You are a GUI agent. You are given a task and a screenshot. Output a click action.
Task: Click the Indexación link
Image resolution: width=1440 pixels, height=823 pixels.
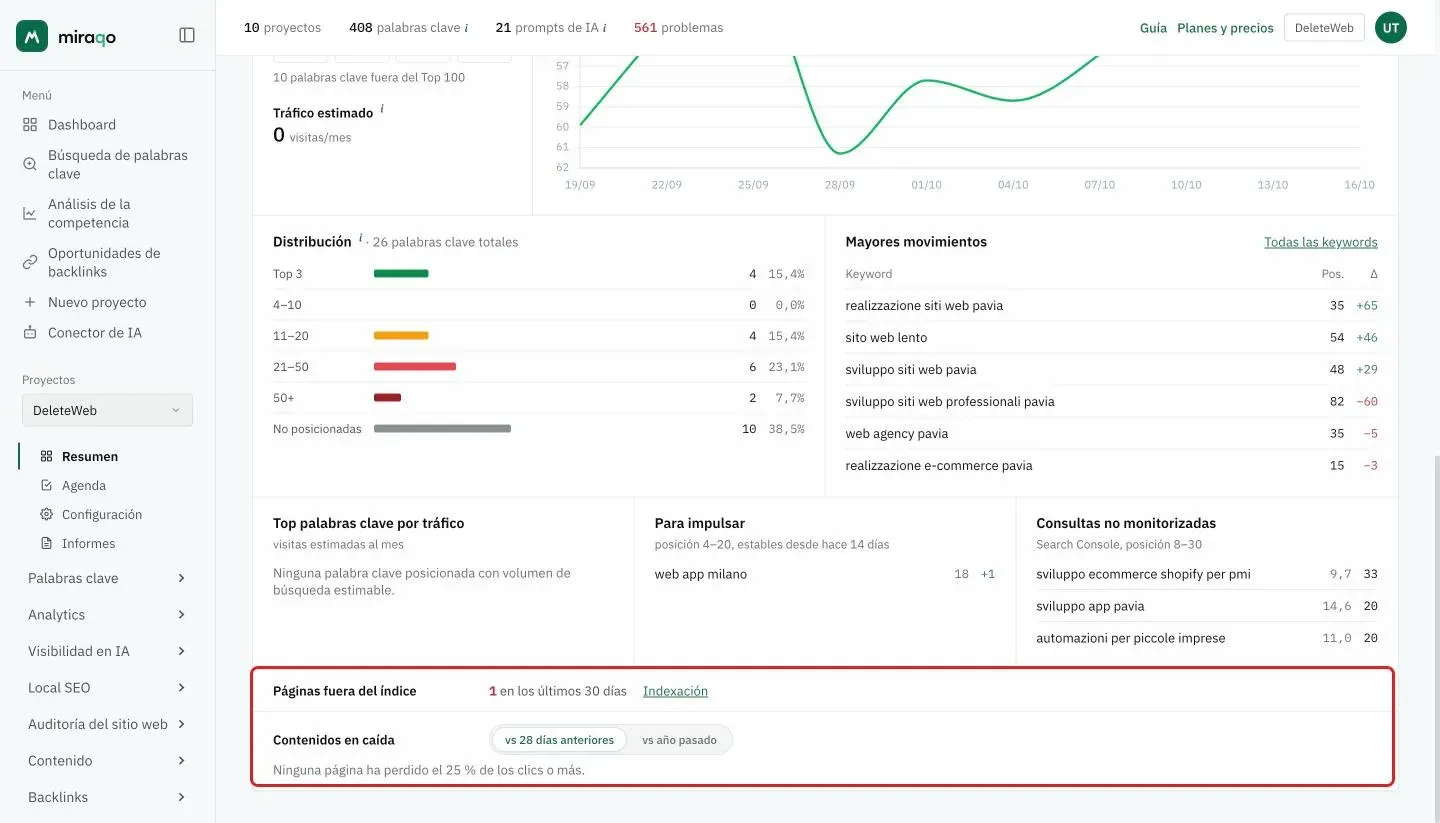tap(675, 691)
